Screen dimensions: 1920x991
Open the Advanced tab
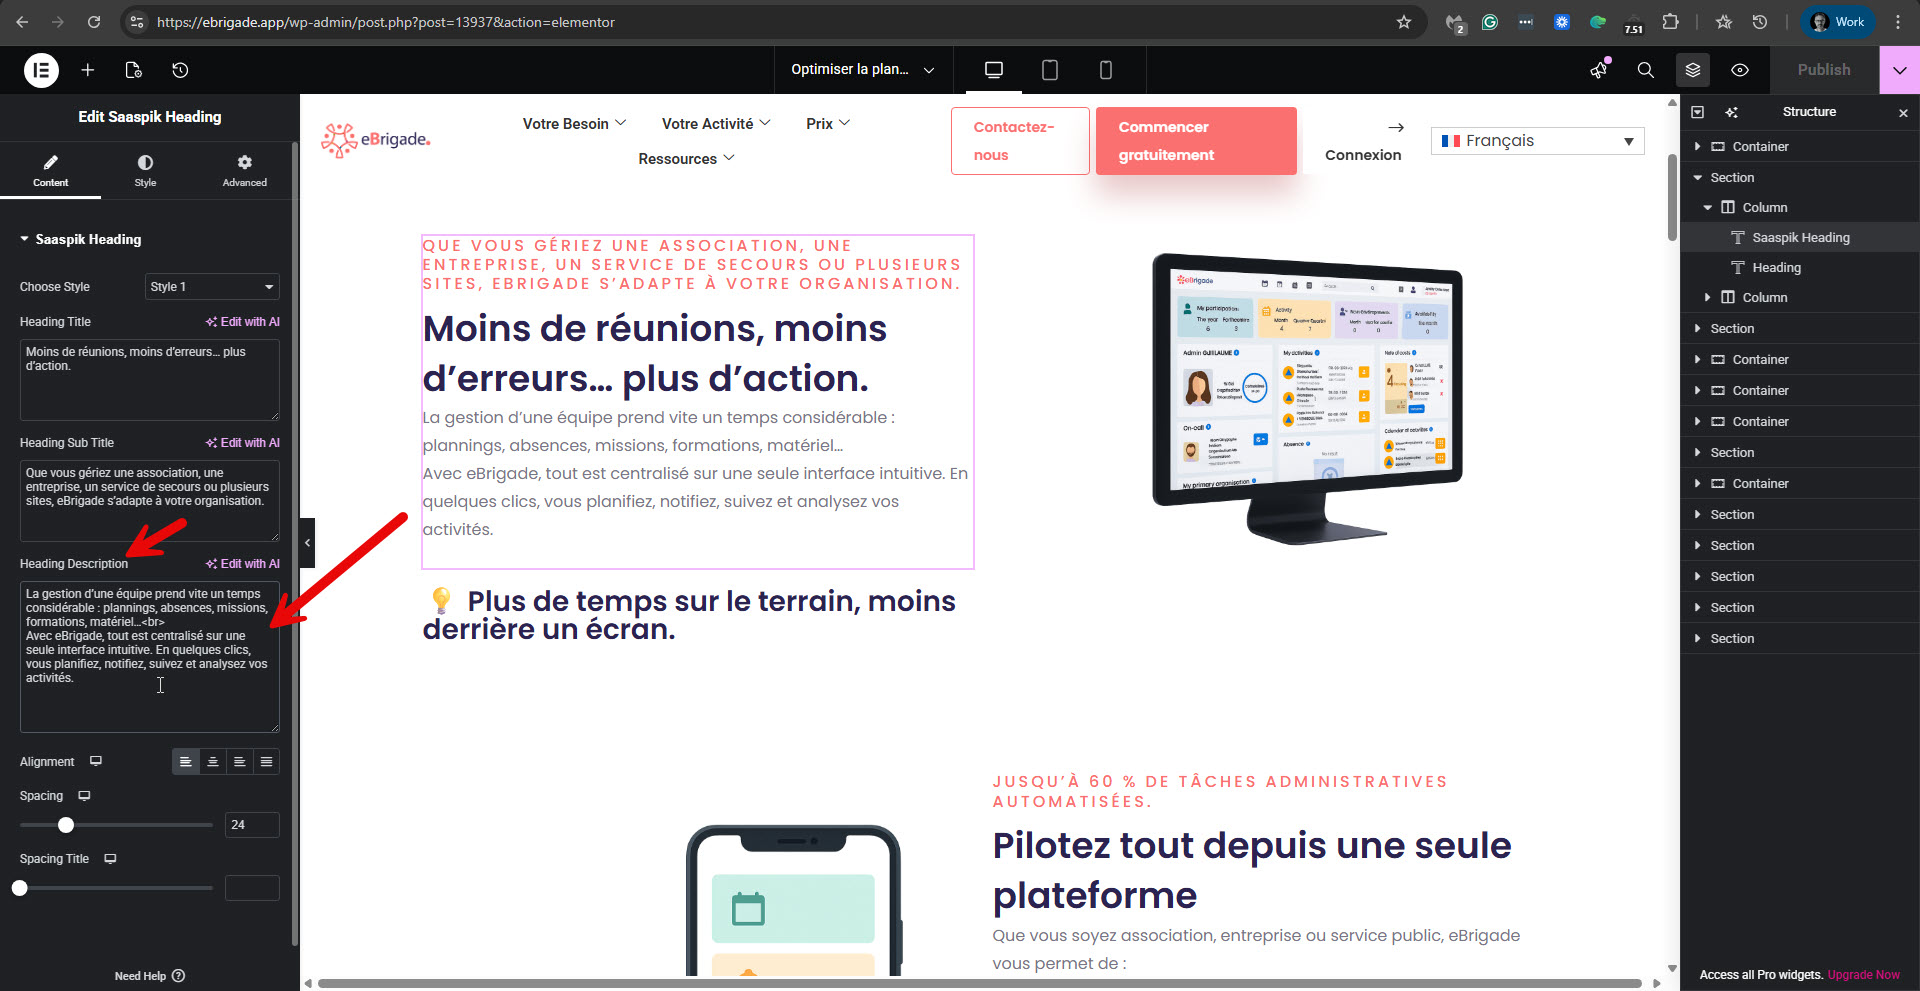pyautogui.click(x=245, y=170)
